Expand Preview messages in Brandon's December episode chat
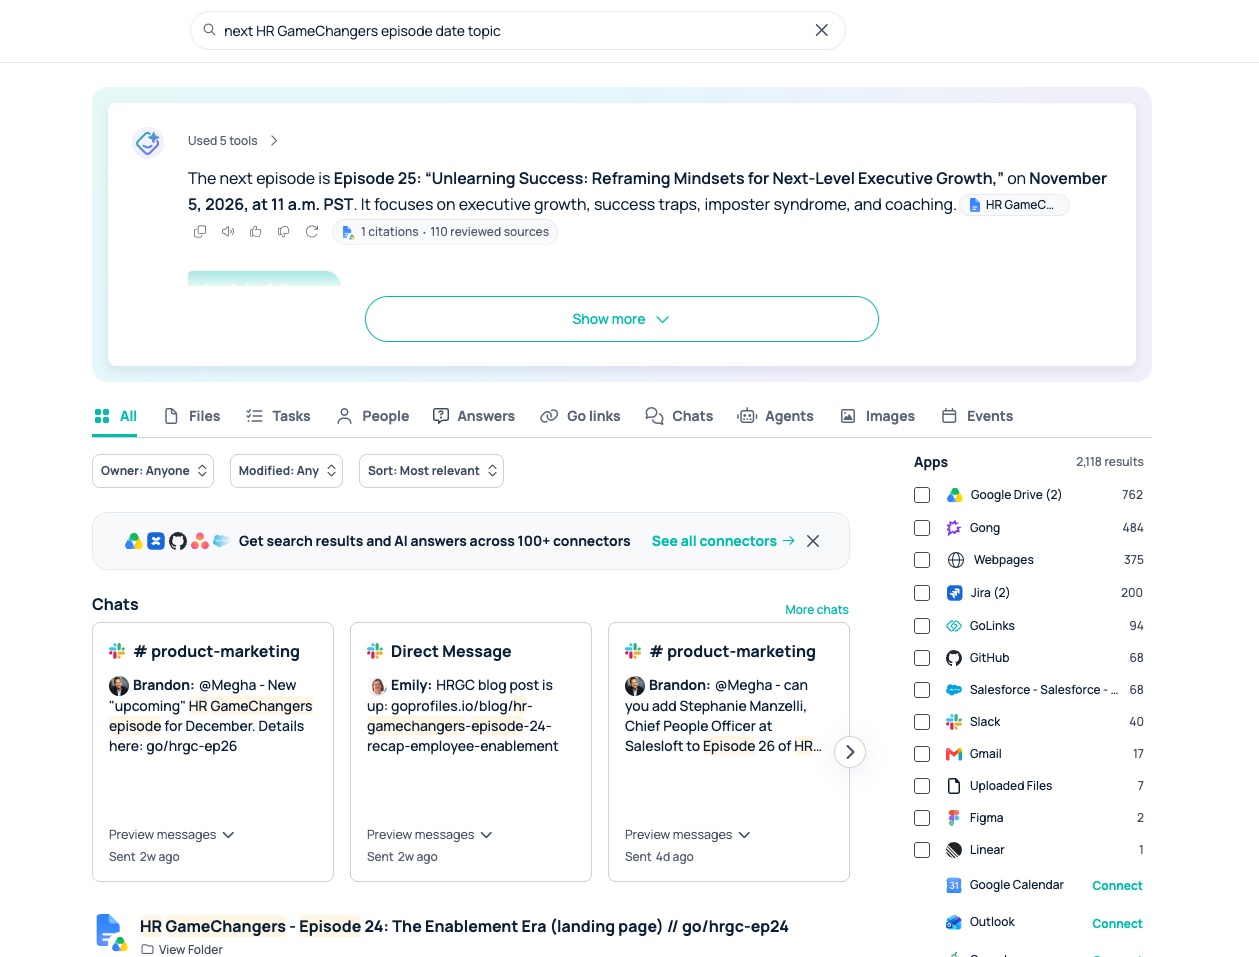Image resolution: width=1259 pixels, height=957 pixels. pos(171,835)
